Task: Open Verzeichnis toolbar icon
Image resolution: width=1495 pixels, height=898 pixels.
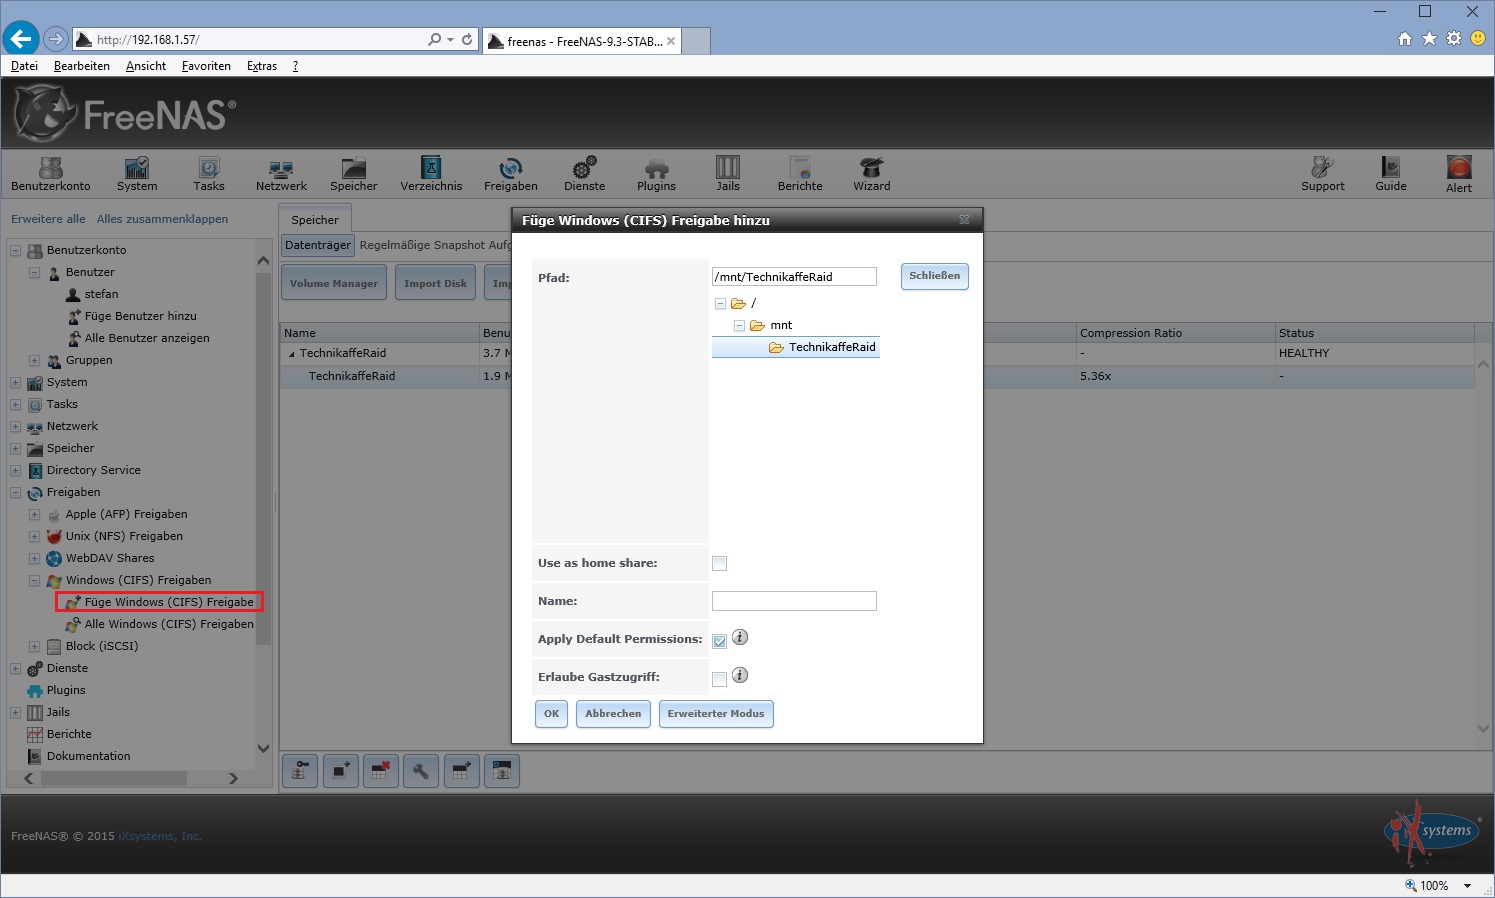Action: [431, 173]
